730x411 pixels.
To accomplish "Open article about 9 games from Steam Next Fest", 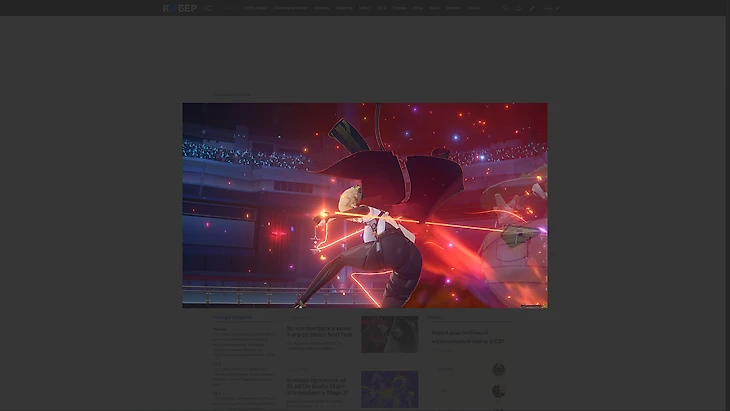I will (x=319, y=331).
